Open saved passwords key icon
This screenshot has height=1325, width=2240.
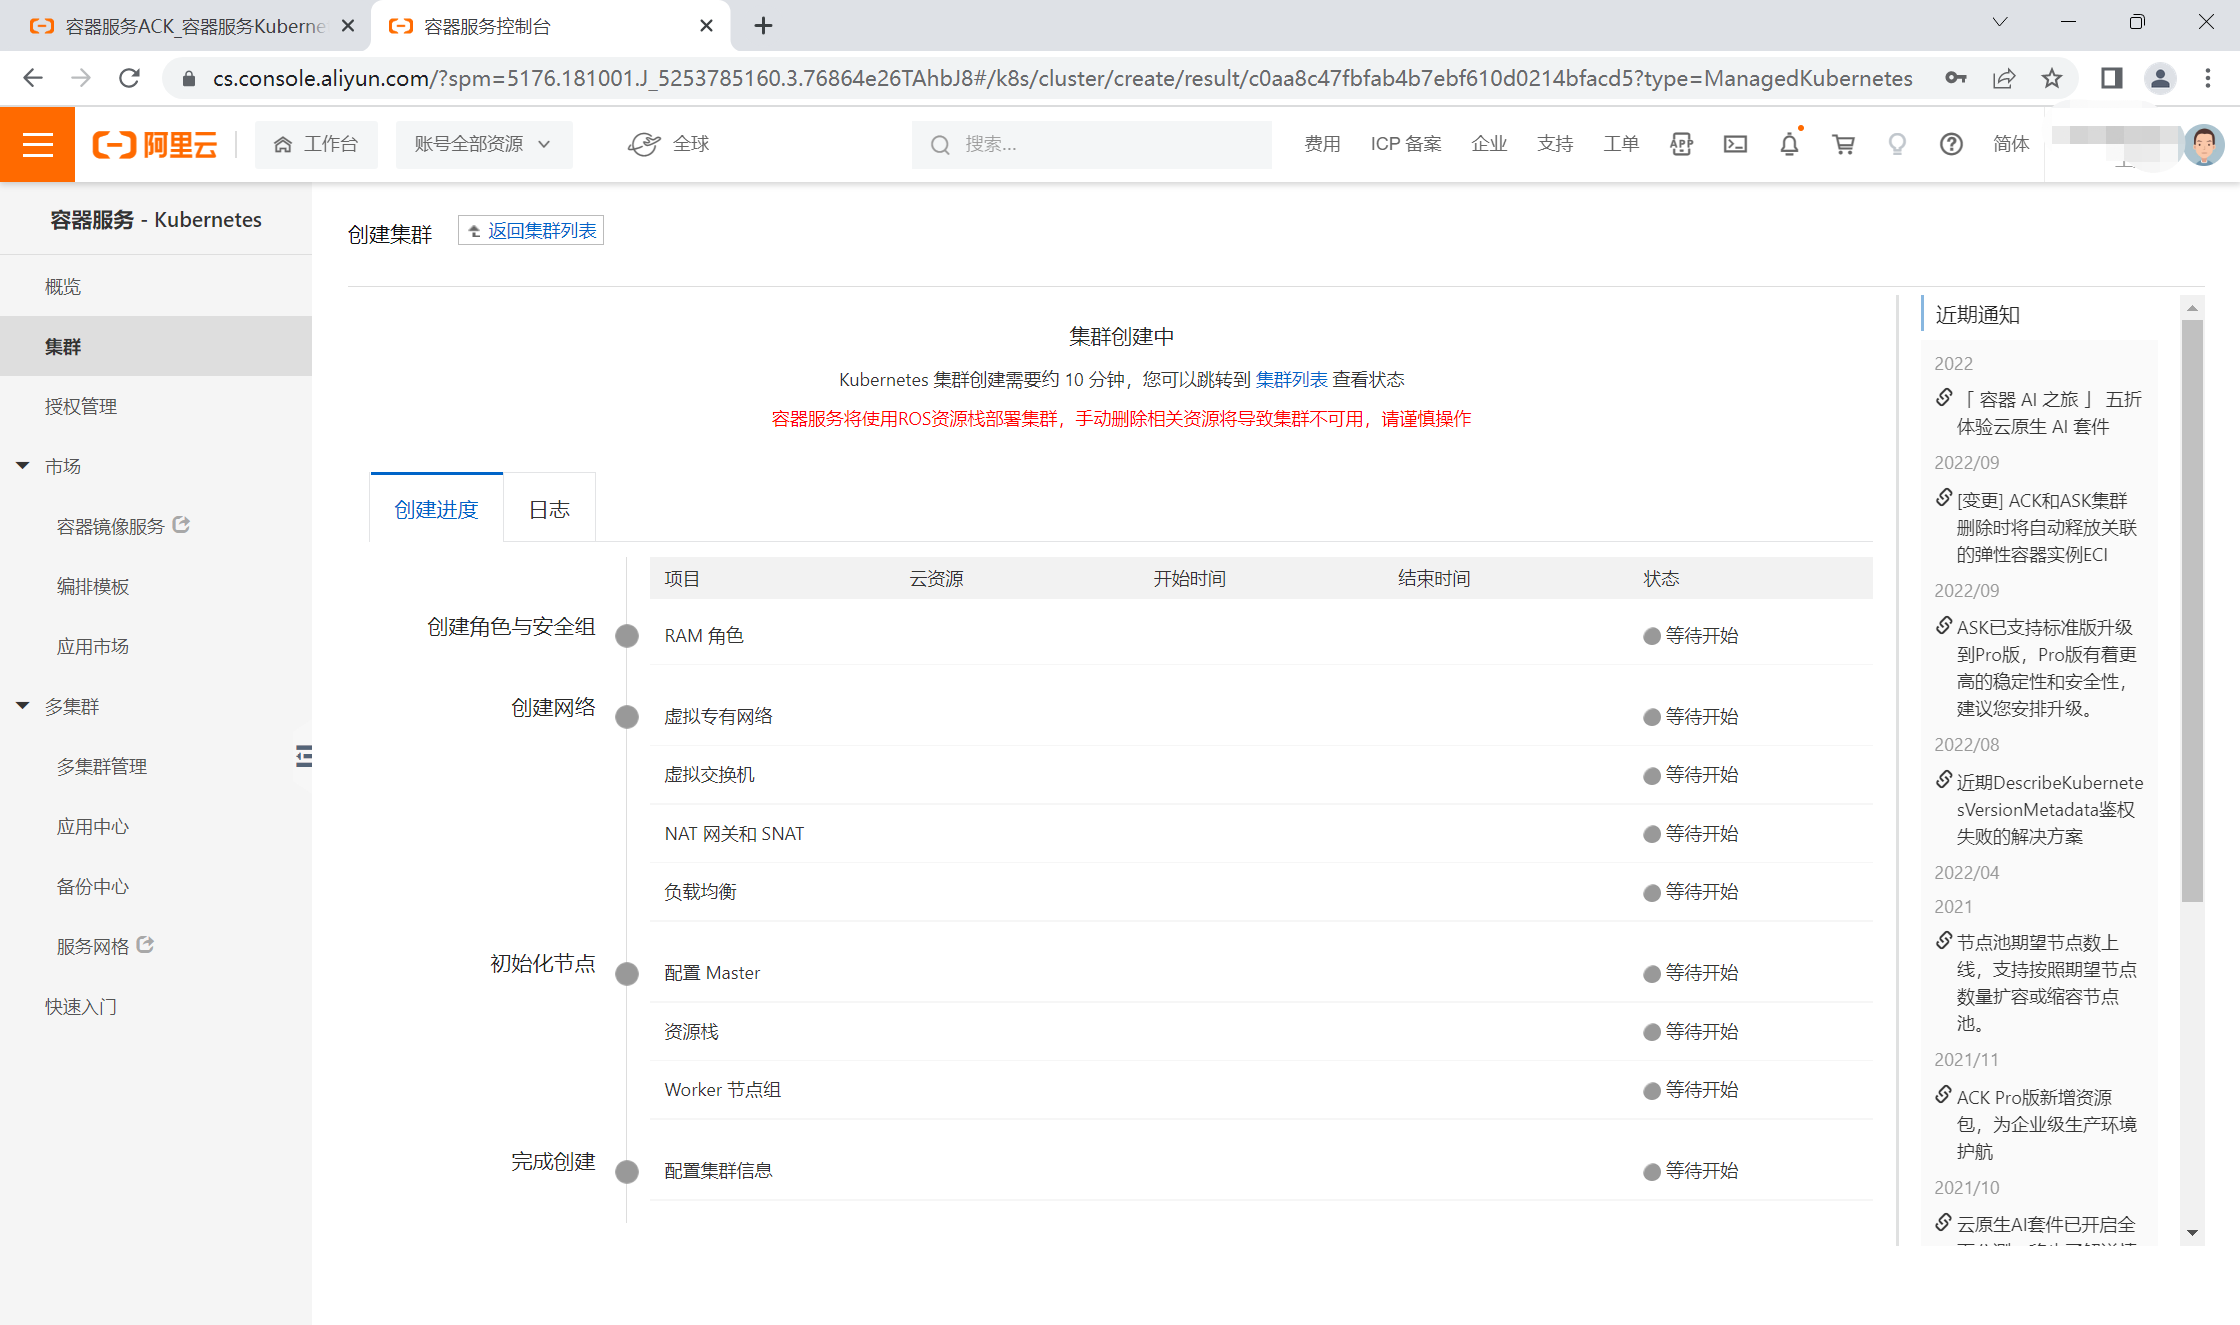(1956, 78)
